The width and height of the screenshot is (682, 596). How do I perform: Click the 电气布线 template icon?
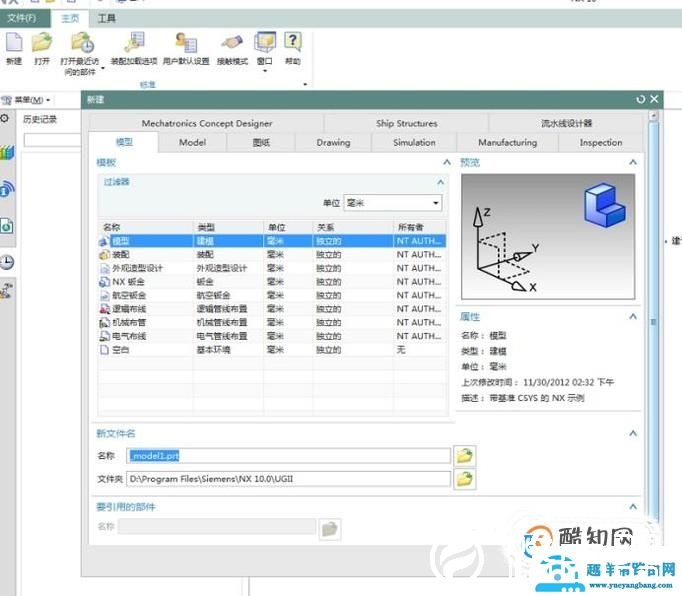coord(104,336)
